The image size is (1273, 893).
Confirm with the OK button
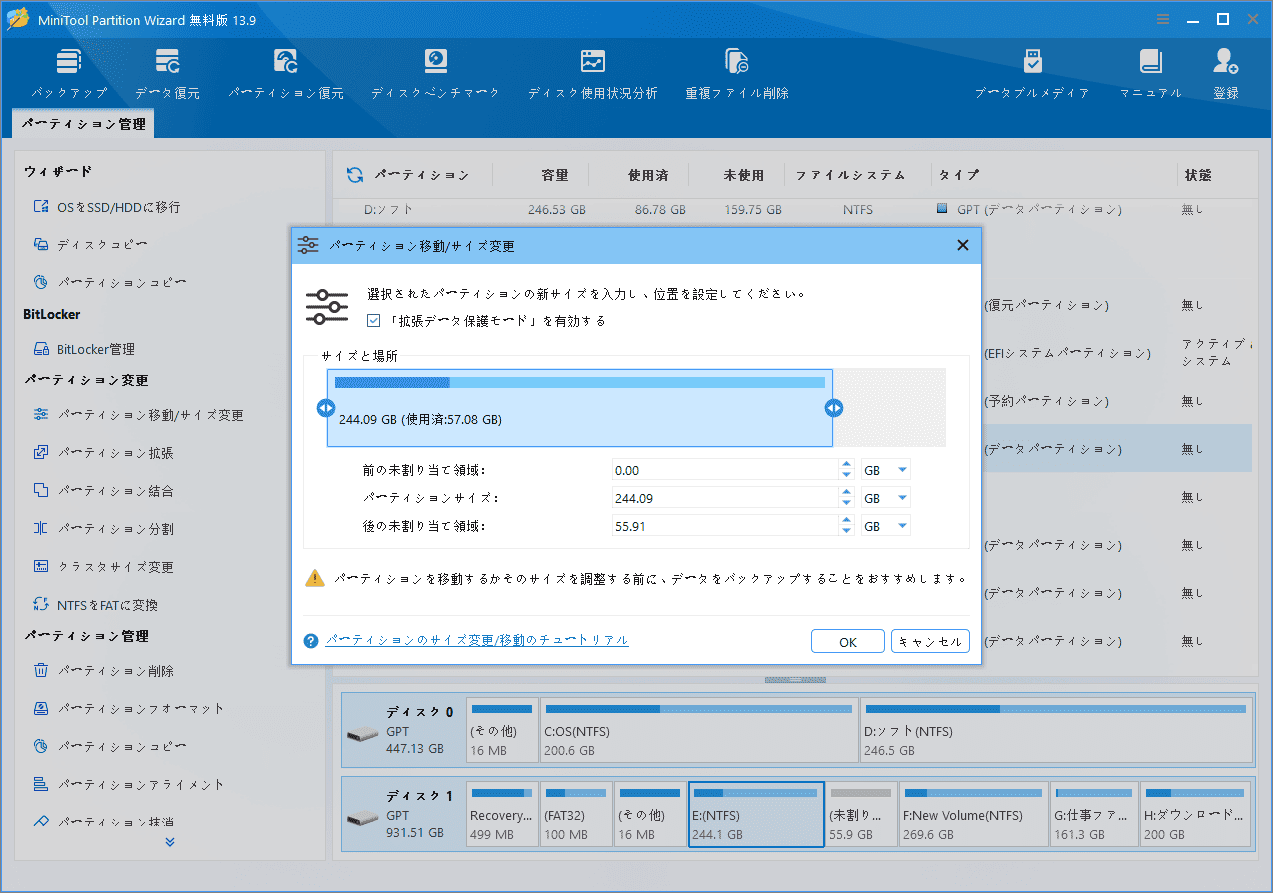click(x=848, y=642)
